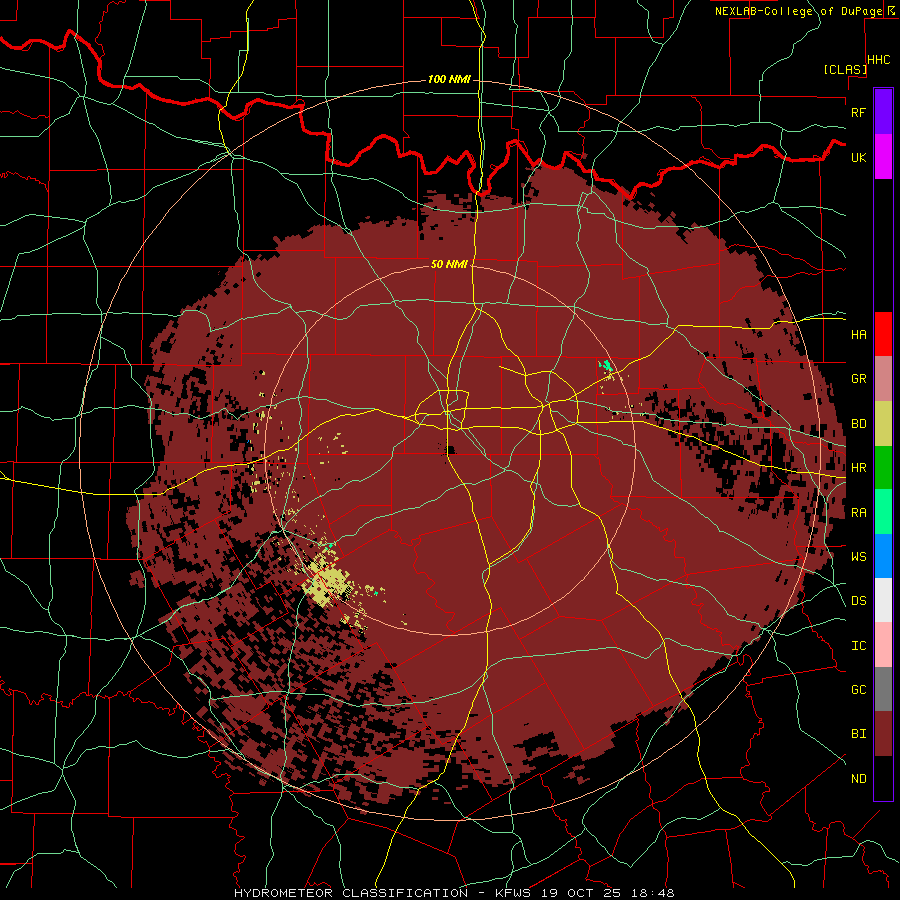900x900 pixels.
Task: Click the BI legend label
Action: coord(858,734)
